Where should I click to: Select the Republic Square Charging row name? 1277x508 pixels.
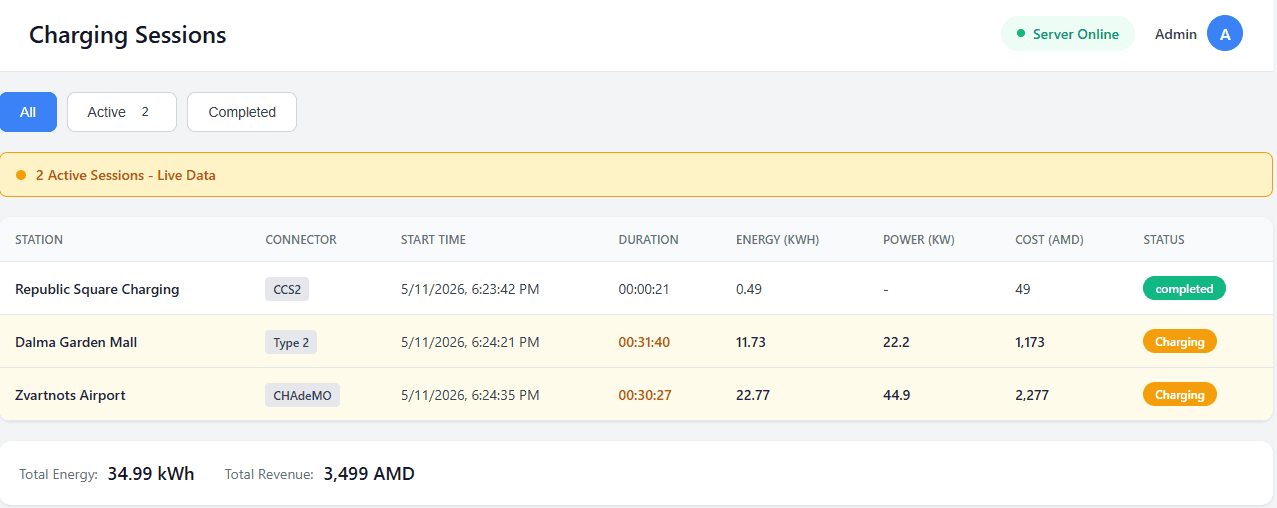point(97,289)
